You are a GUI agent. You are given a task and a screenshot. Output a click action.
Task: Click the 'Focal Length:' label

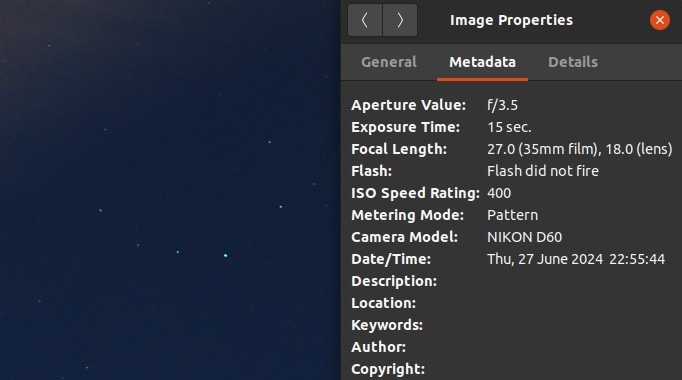pos(399,149)
